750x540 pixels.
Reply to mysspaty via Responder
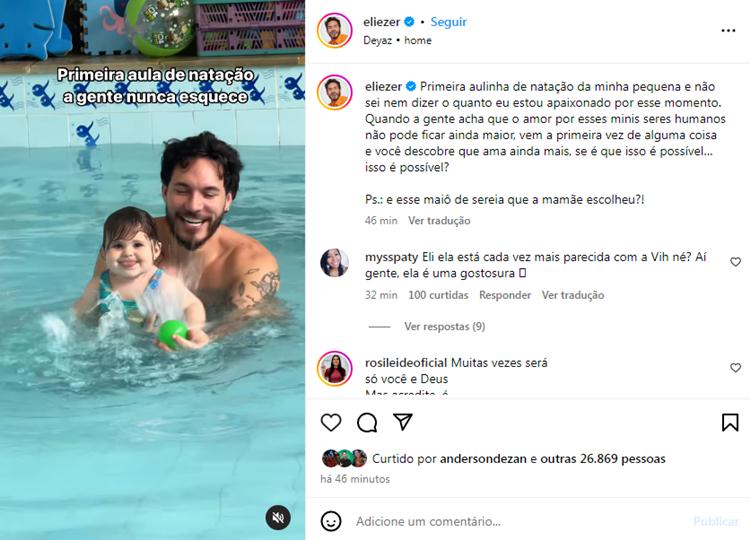tap(505, 295)
